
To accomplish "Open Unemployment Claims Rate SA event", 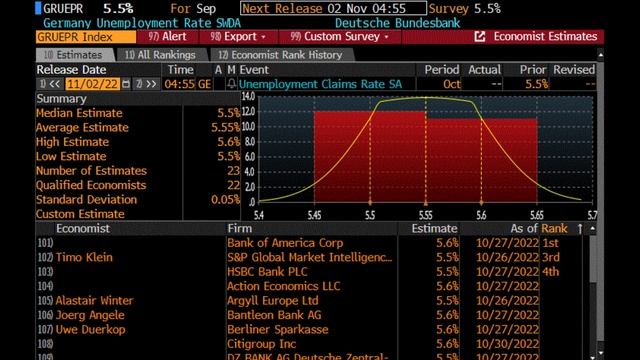I will coord(320,84).
